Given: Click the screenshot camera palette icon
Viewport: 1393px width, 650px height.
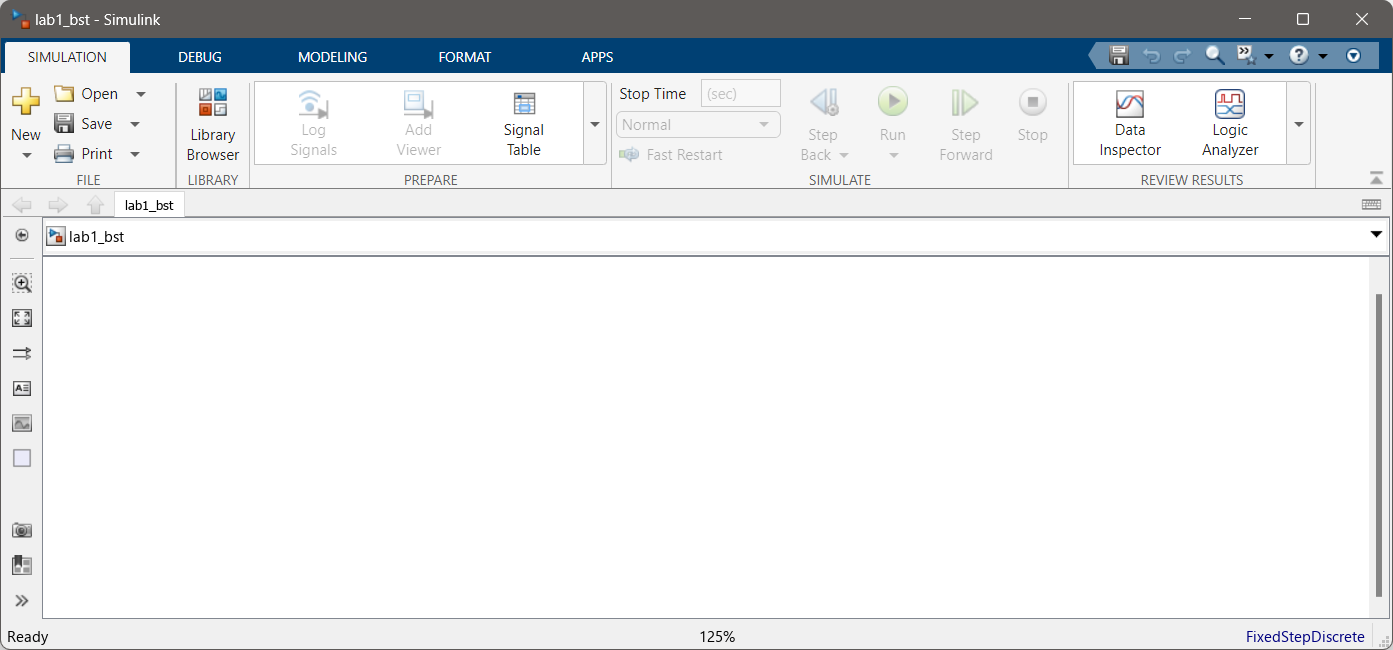Looking at the screenshot, I should (x=22, y=530).
